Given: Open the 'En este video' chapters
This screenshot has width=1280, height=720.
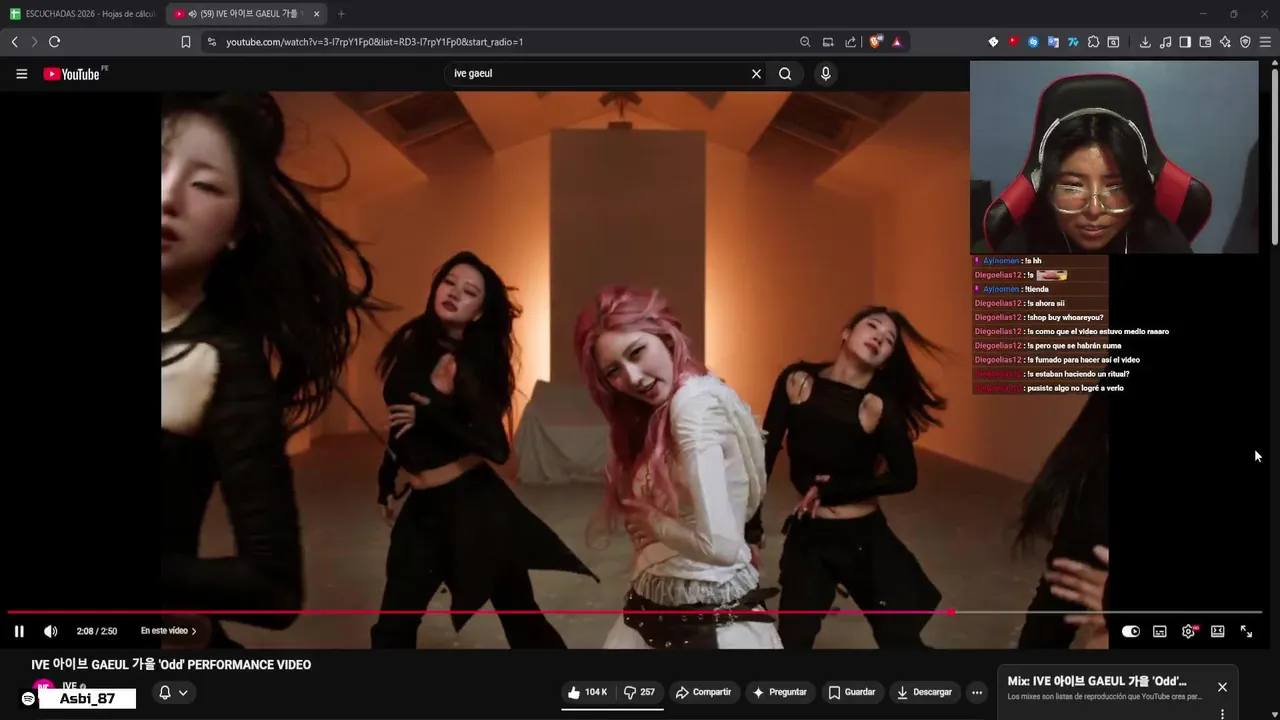Looking at the screenshot, I should tap(168, 631).
